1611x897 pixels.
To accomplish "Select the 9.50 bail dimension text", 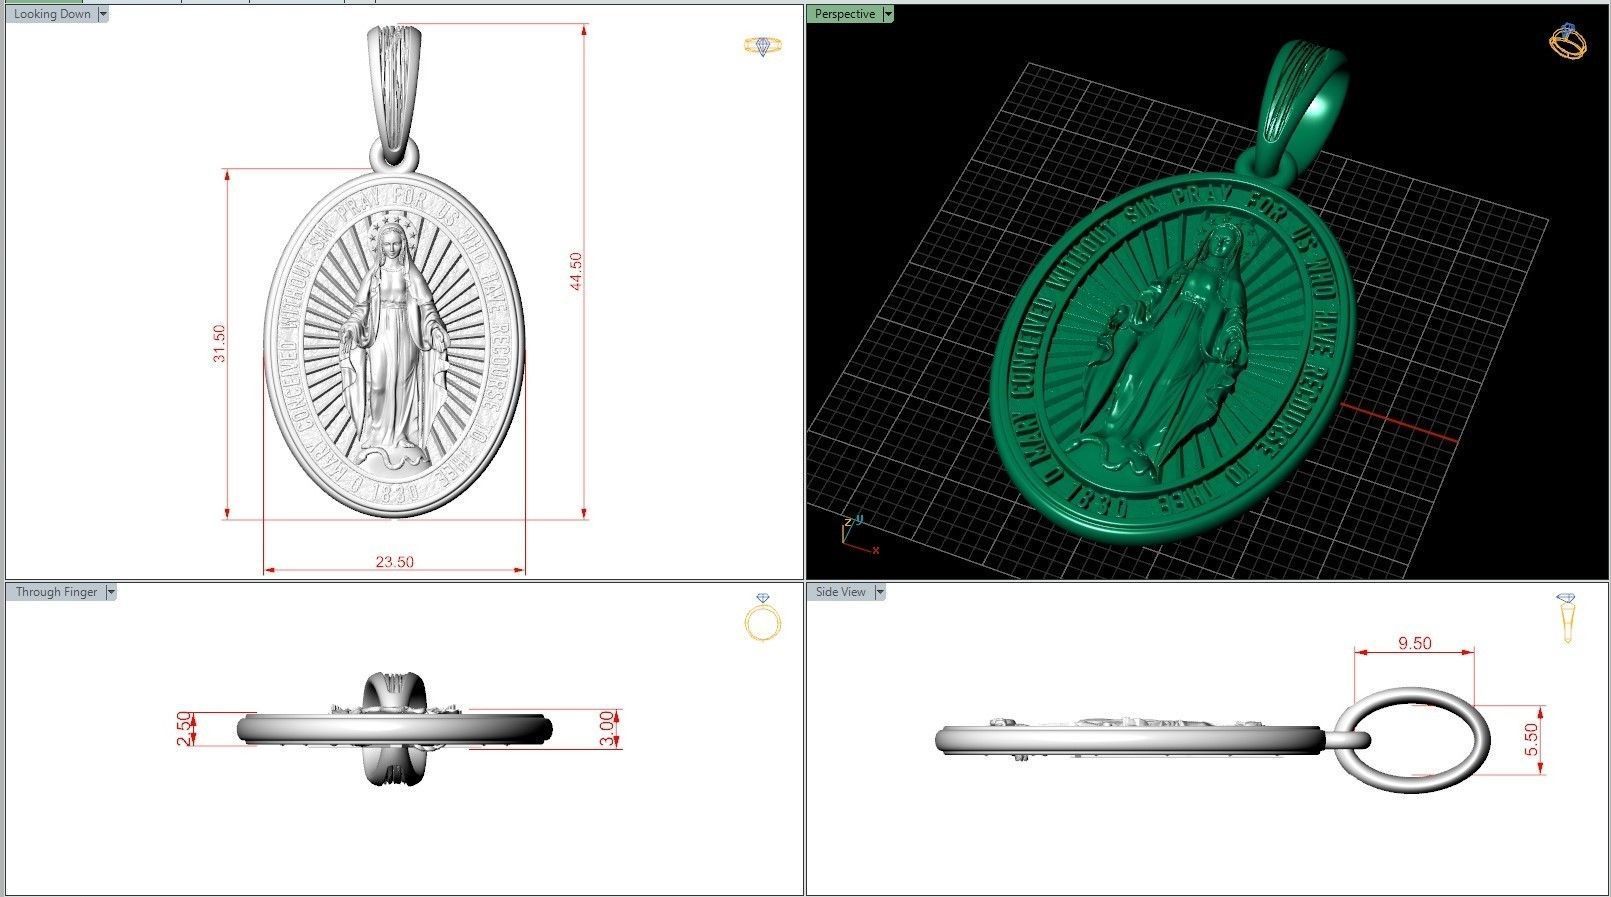I will tap(1414, 643).
